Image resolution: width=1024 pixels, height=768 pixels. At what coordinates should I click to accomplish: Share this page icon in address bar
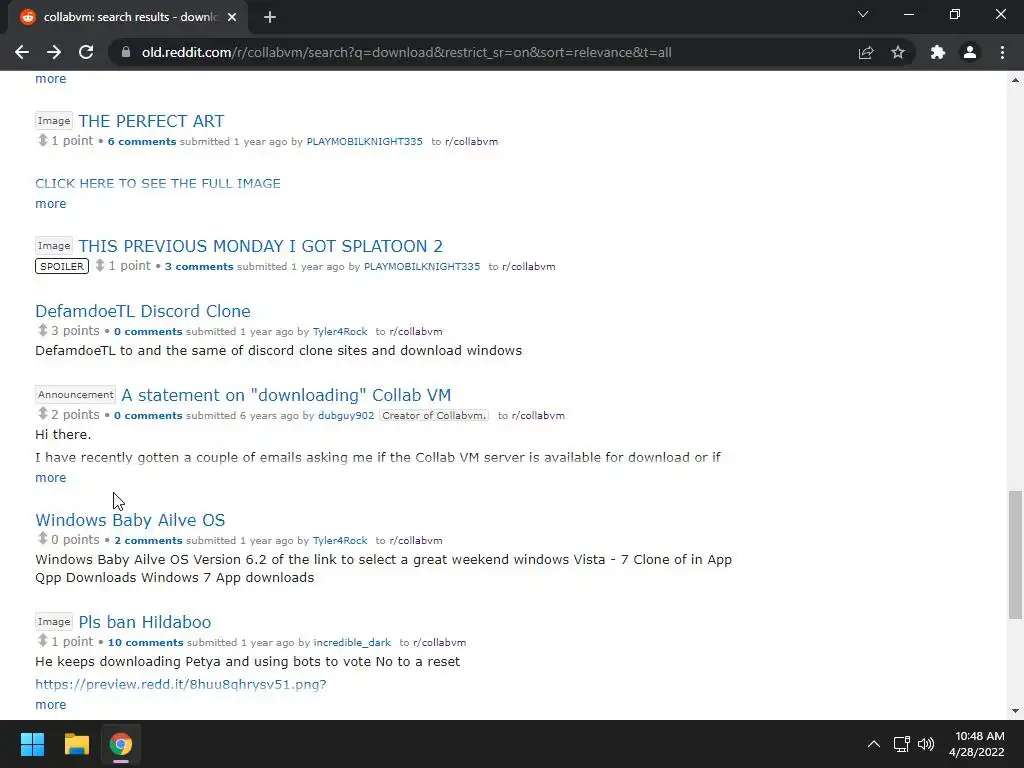[866, 52]
